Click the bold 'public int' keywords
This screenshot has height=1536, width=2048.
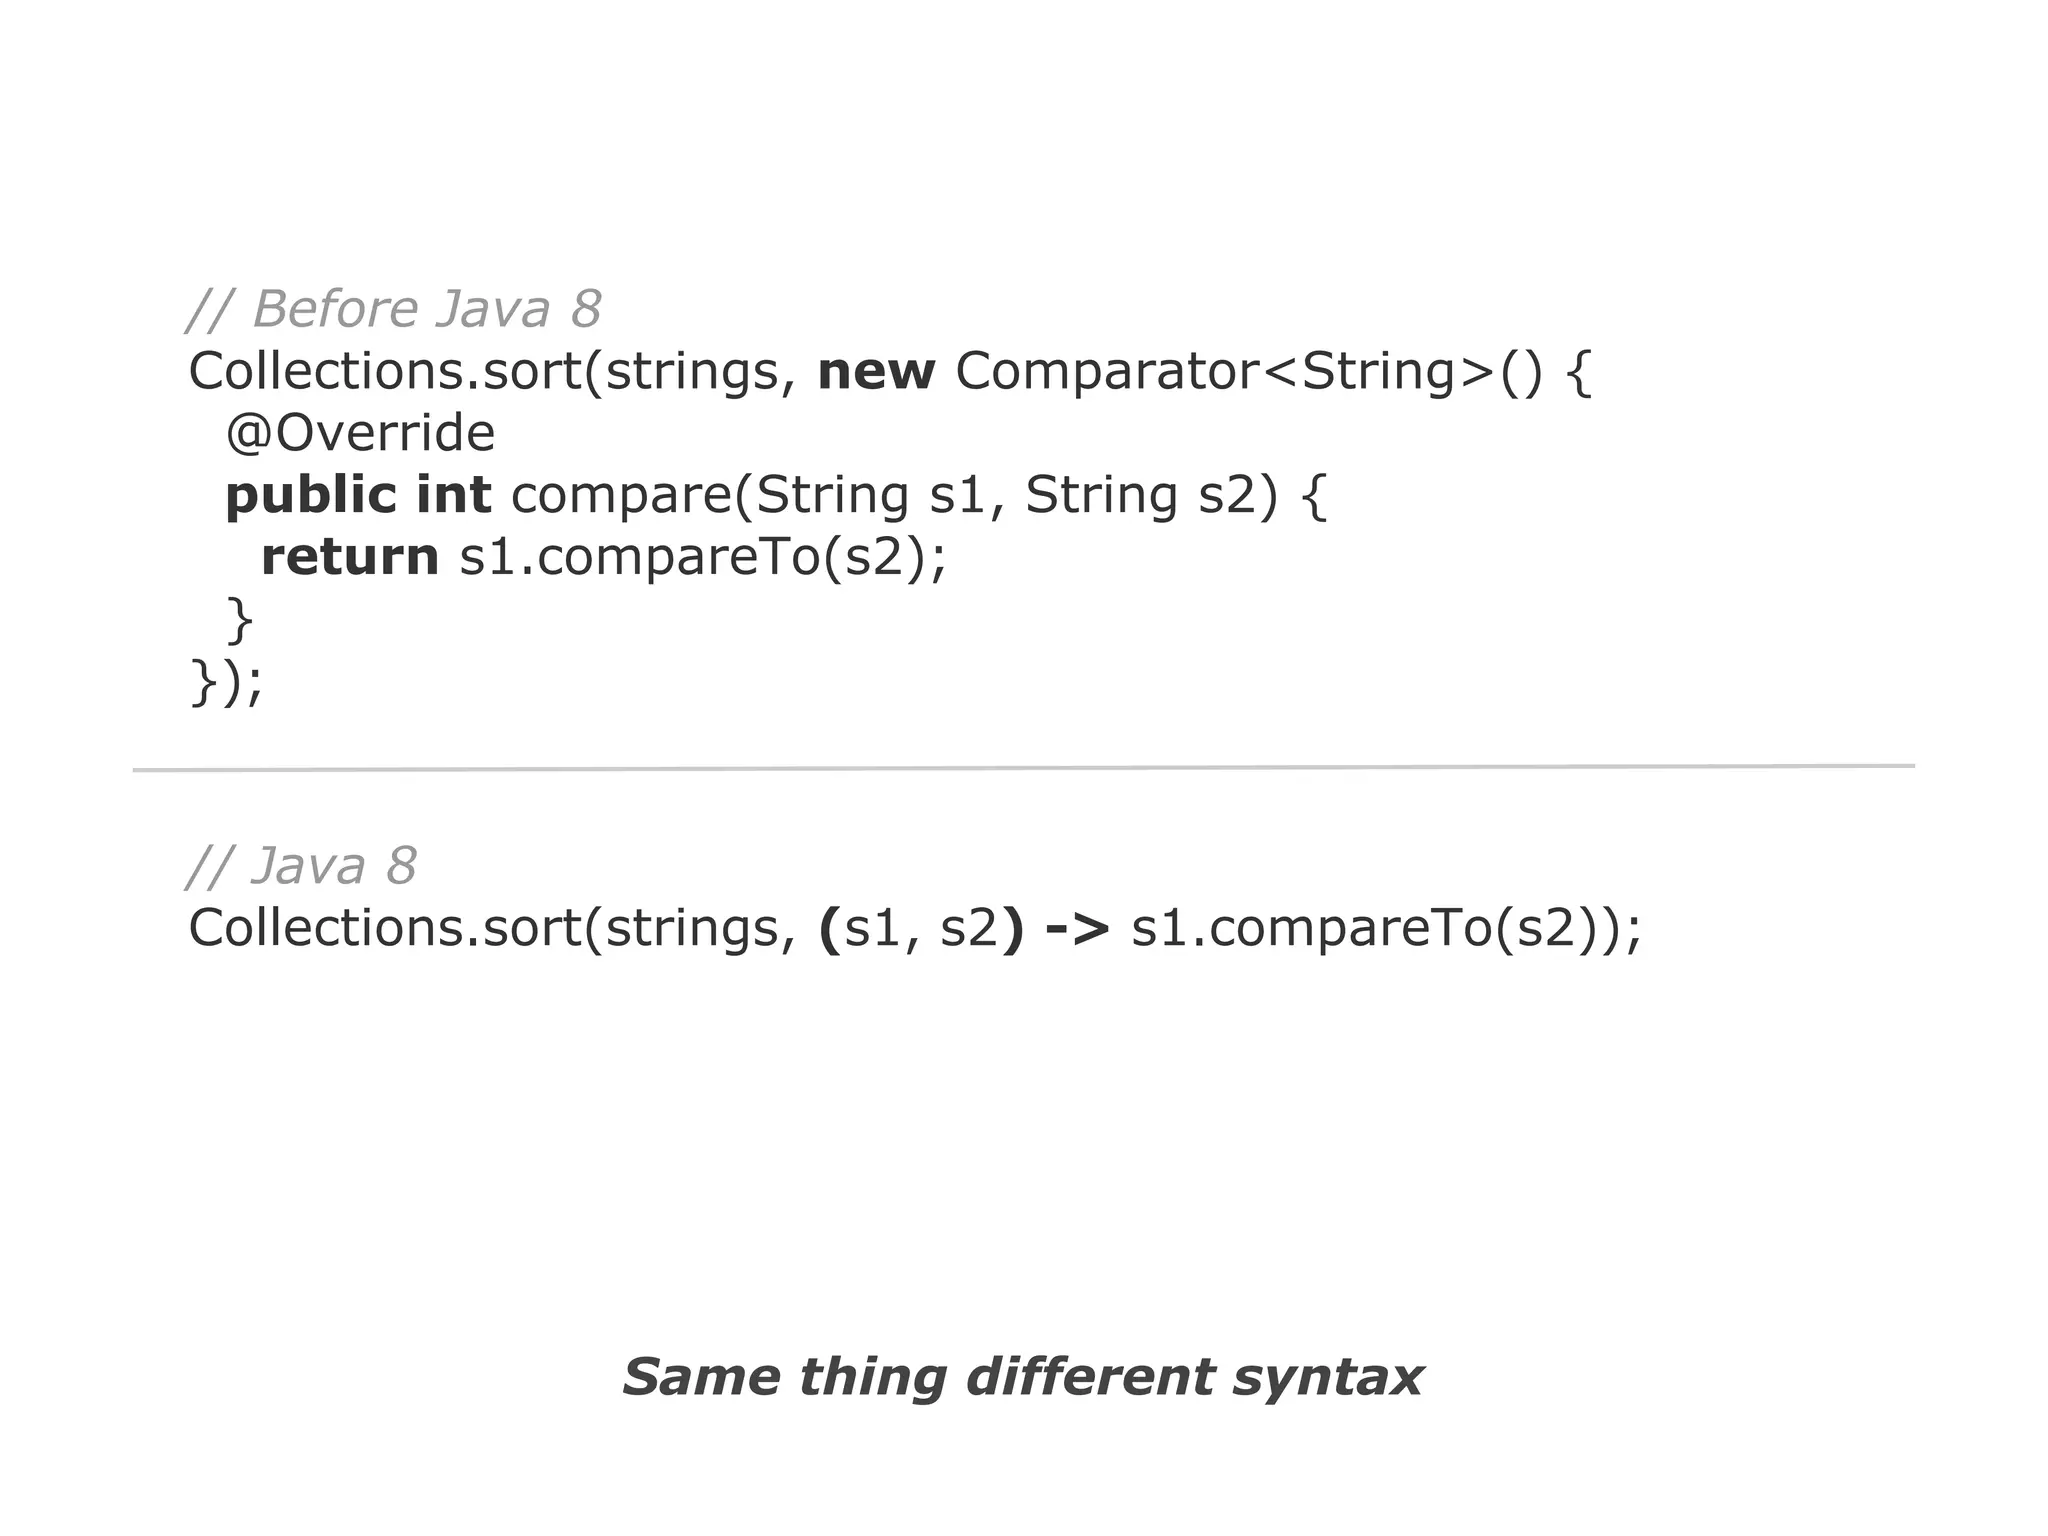coord(358,495)
